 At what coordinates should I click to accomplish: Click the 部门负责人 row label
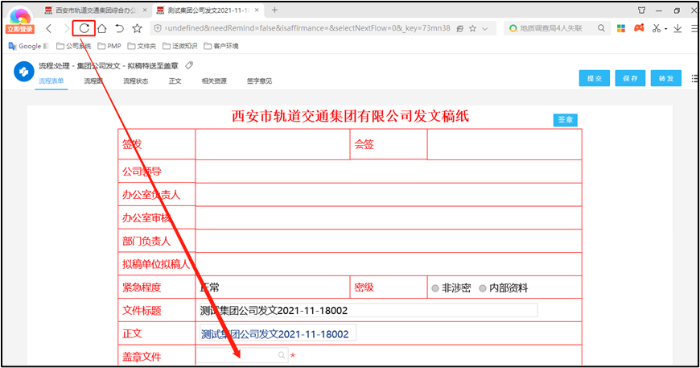coord(146,241)
